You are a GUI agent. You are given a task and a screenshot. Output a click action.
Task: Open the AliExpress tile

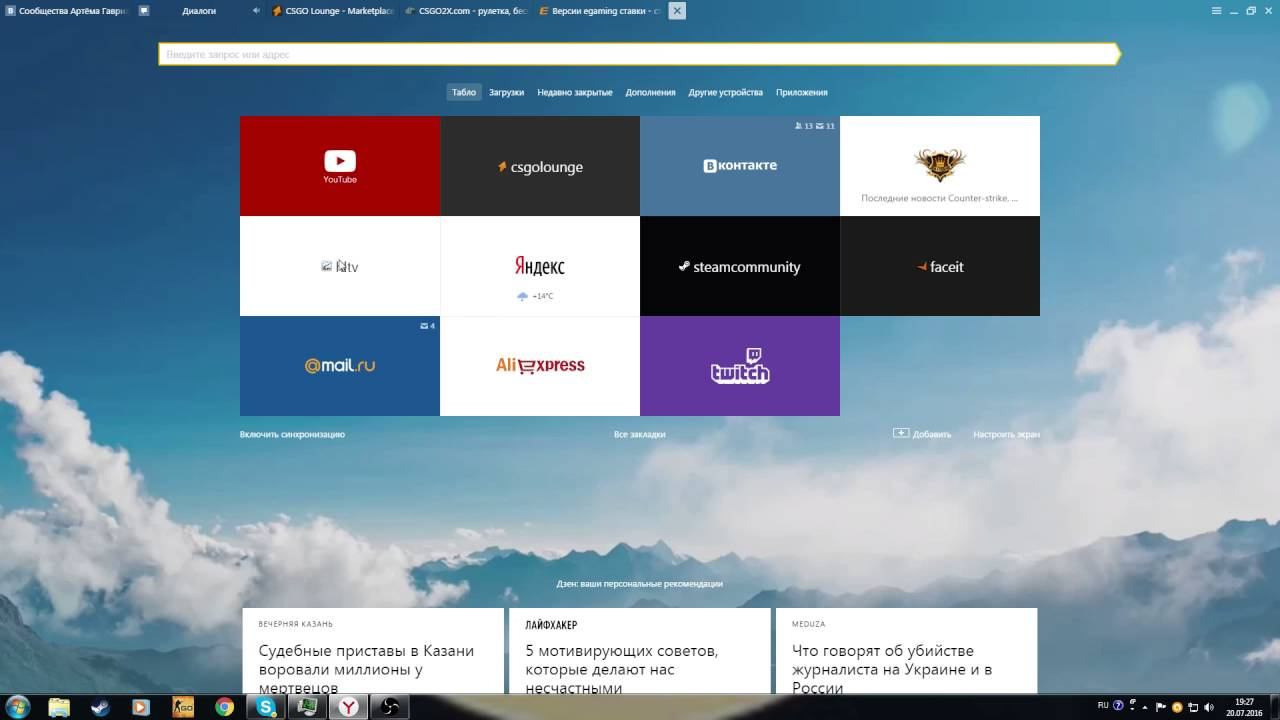540,366
